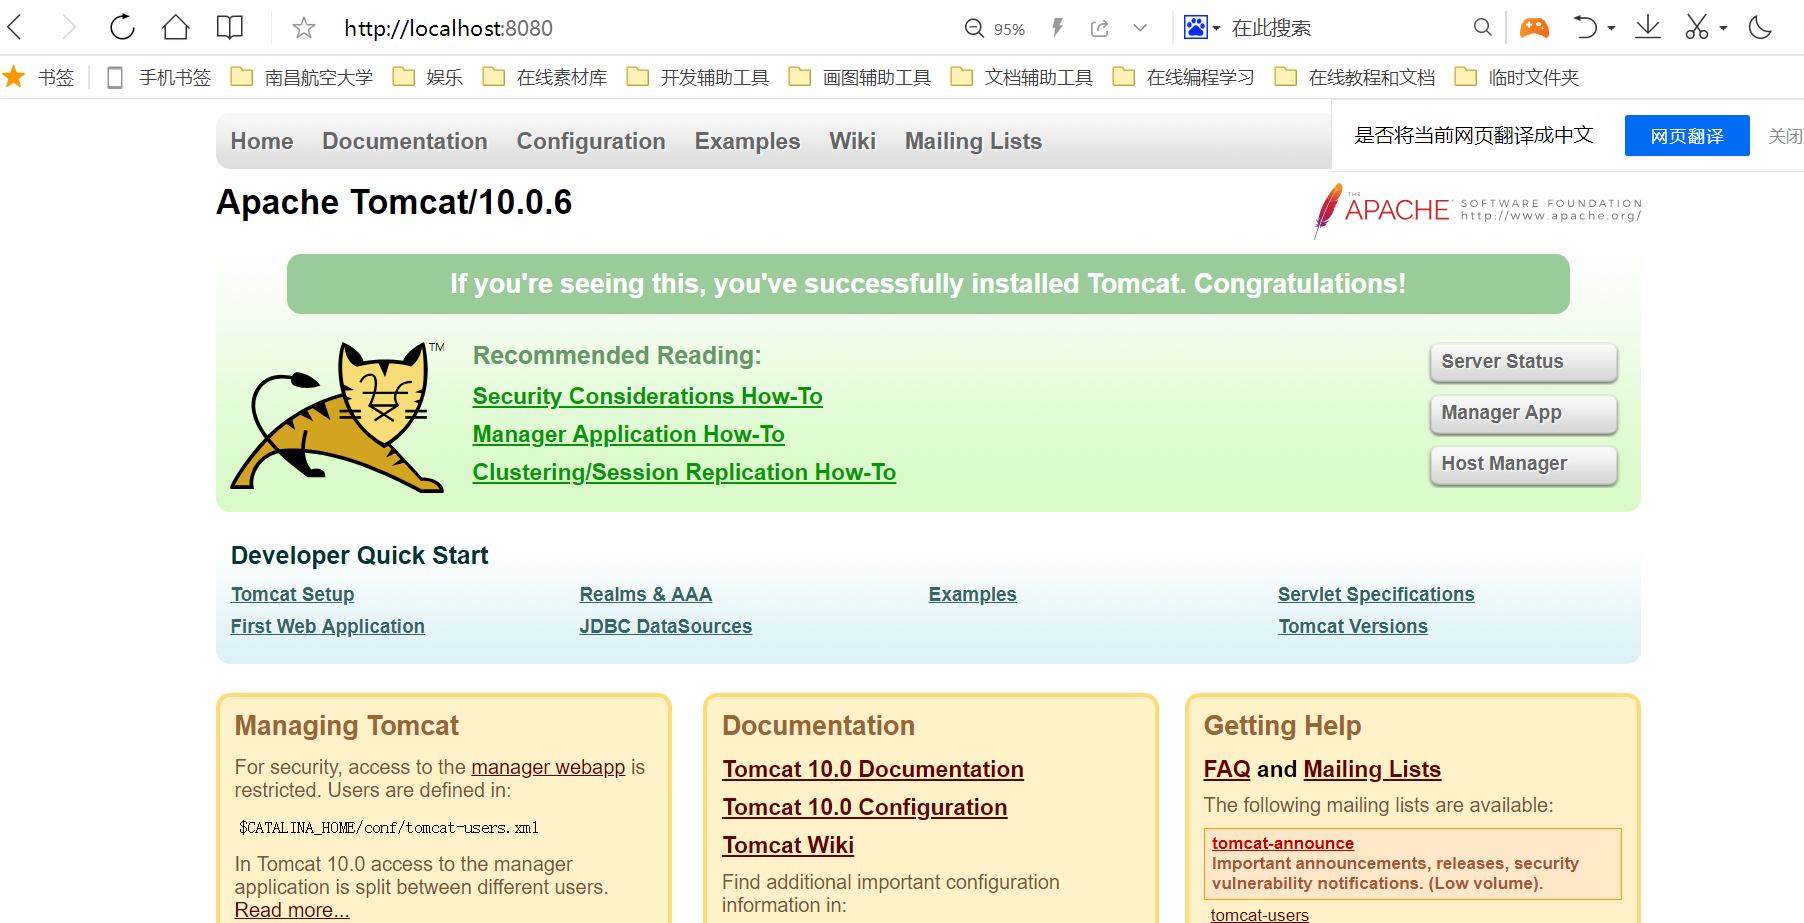Click the scissors screenshot icon
Image resolution: width=1804 pixels, height=923 pixels.
click(x=1697, y=27)
